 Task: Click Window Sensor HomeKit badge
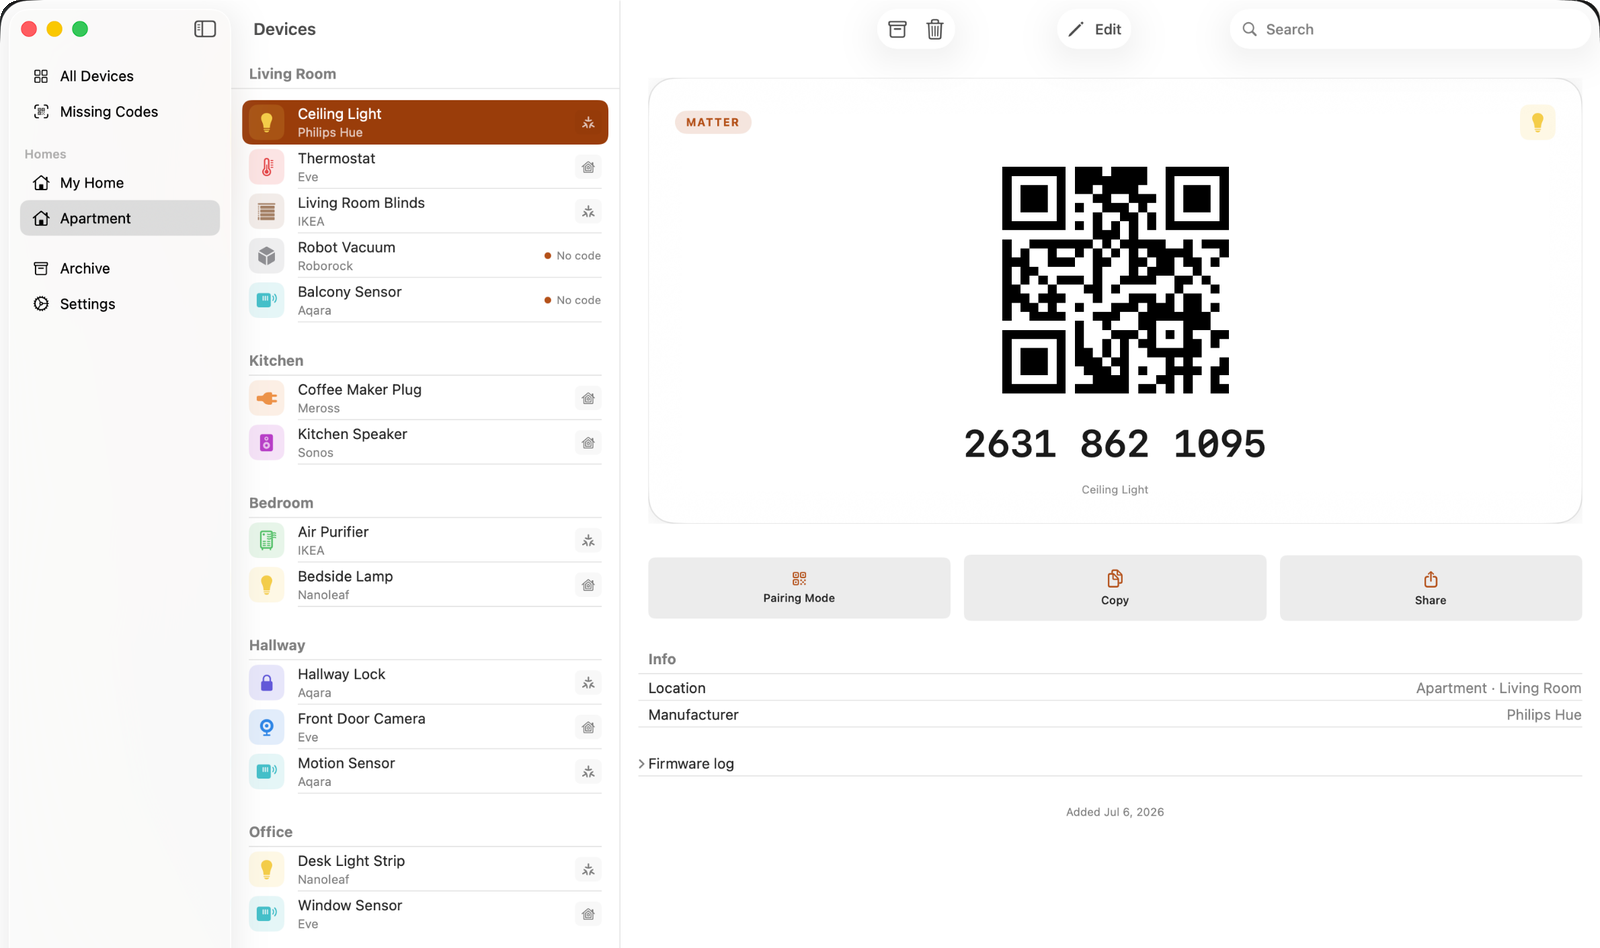tap(588, 914)
